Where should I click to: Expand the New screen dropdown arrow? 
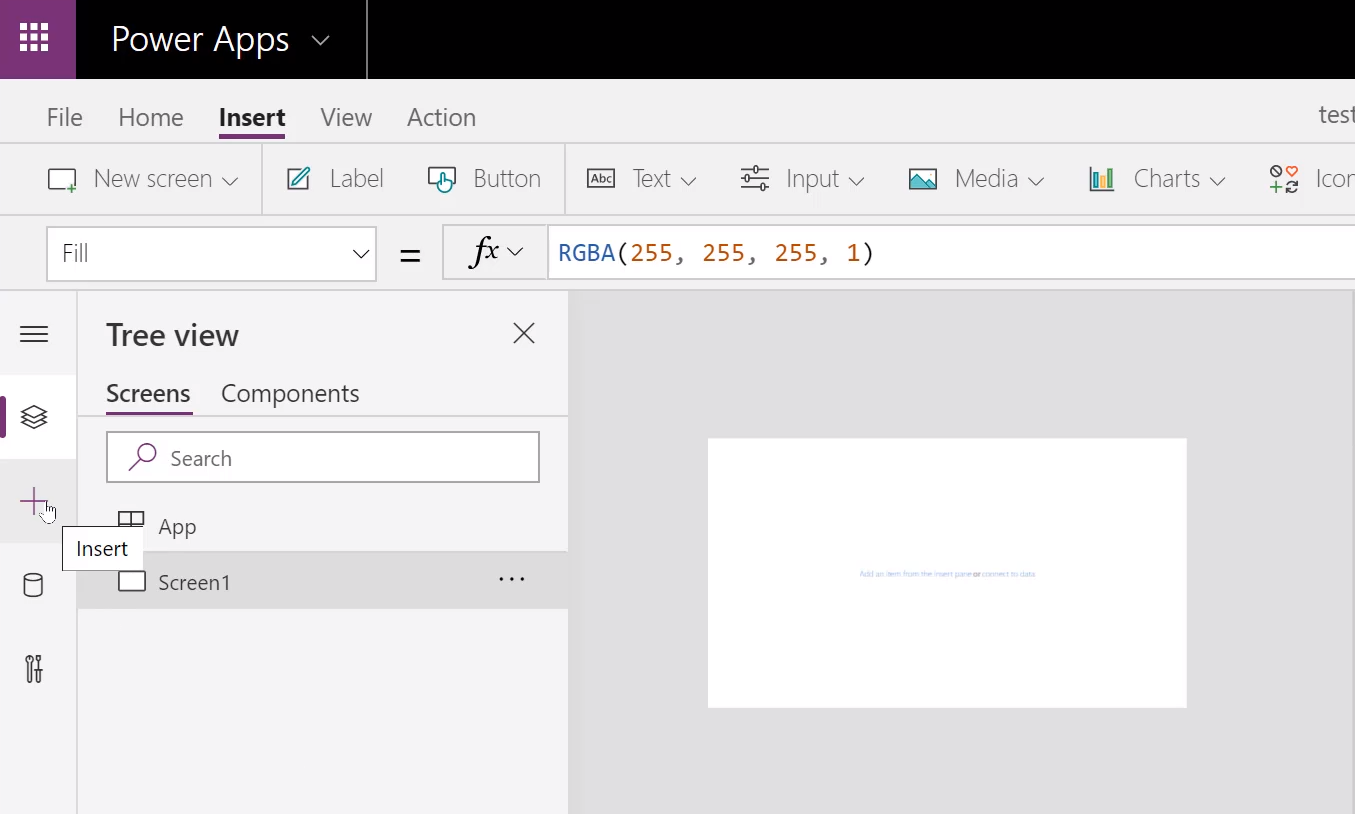[230, 181]
